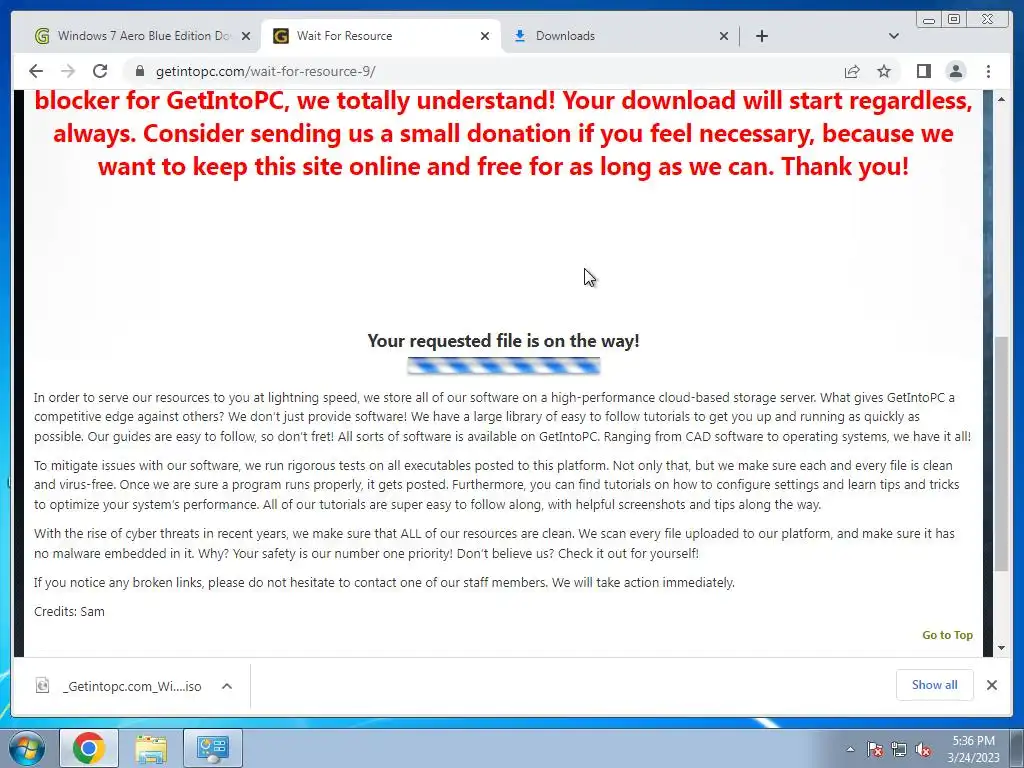Dismiss the downloads bar

tap(991, 684)
